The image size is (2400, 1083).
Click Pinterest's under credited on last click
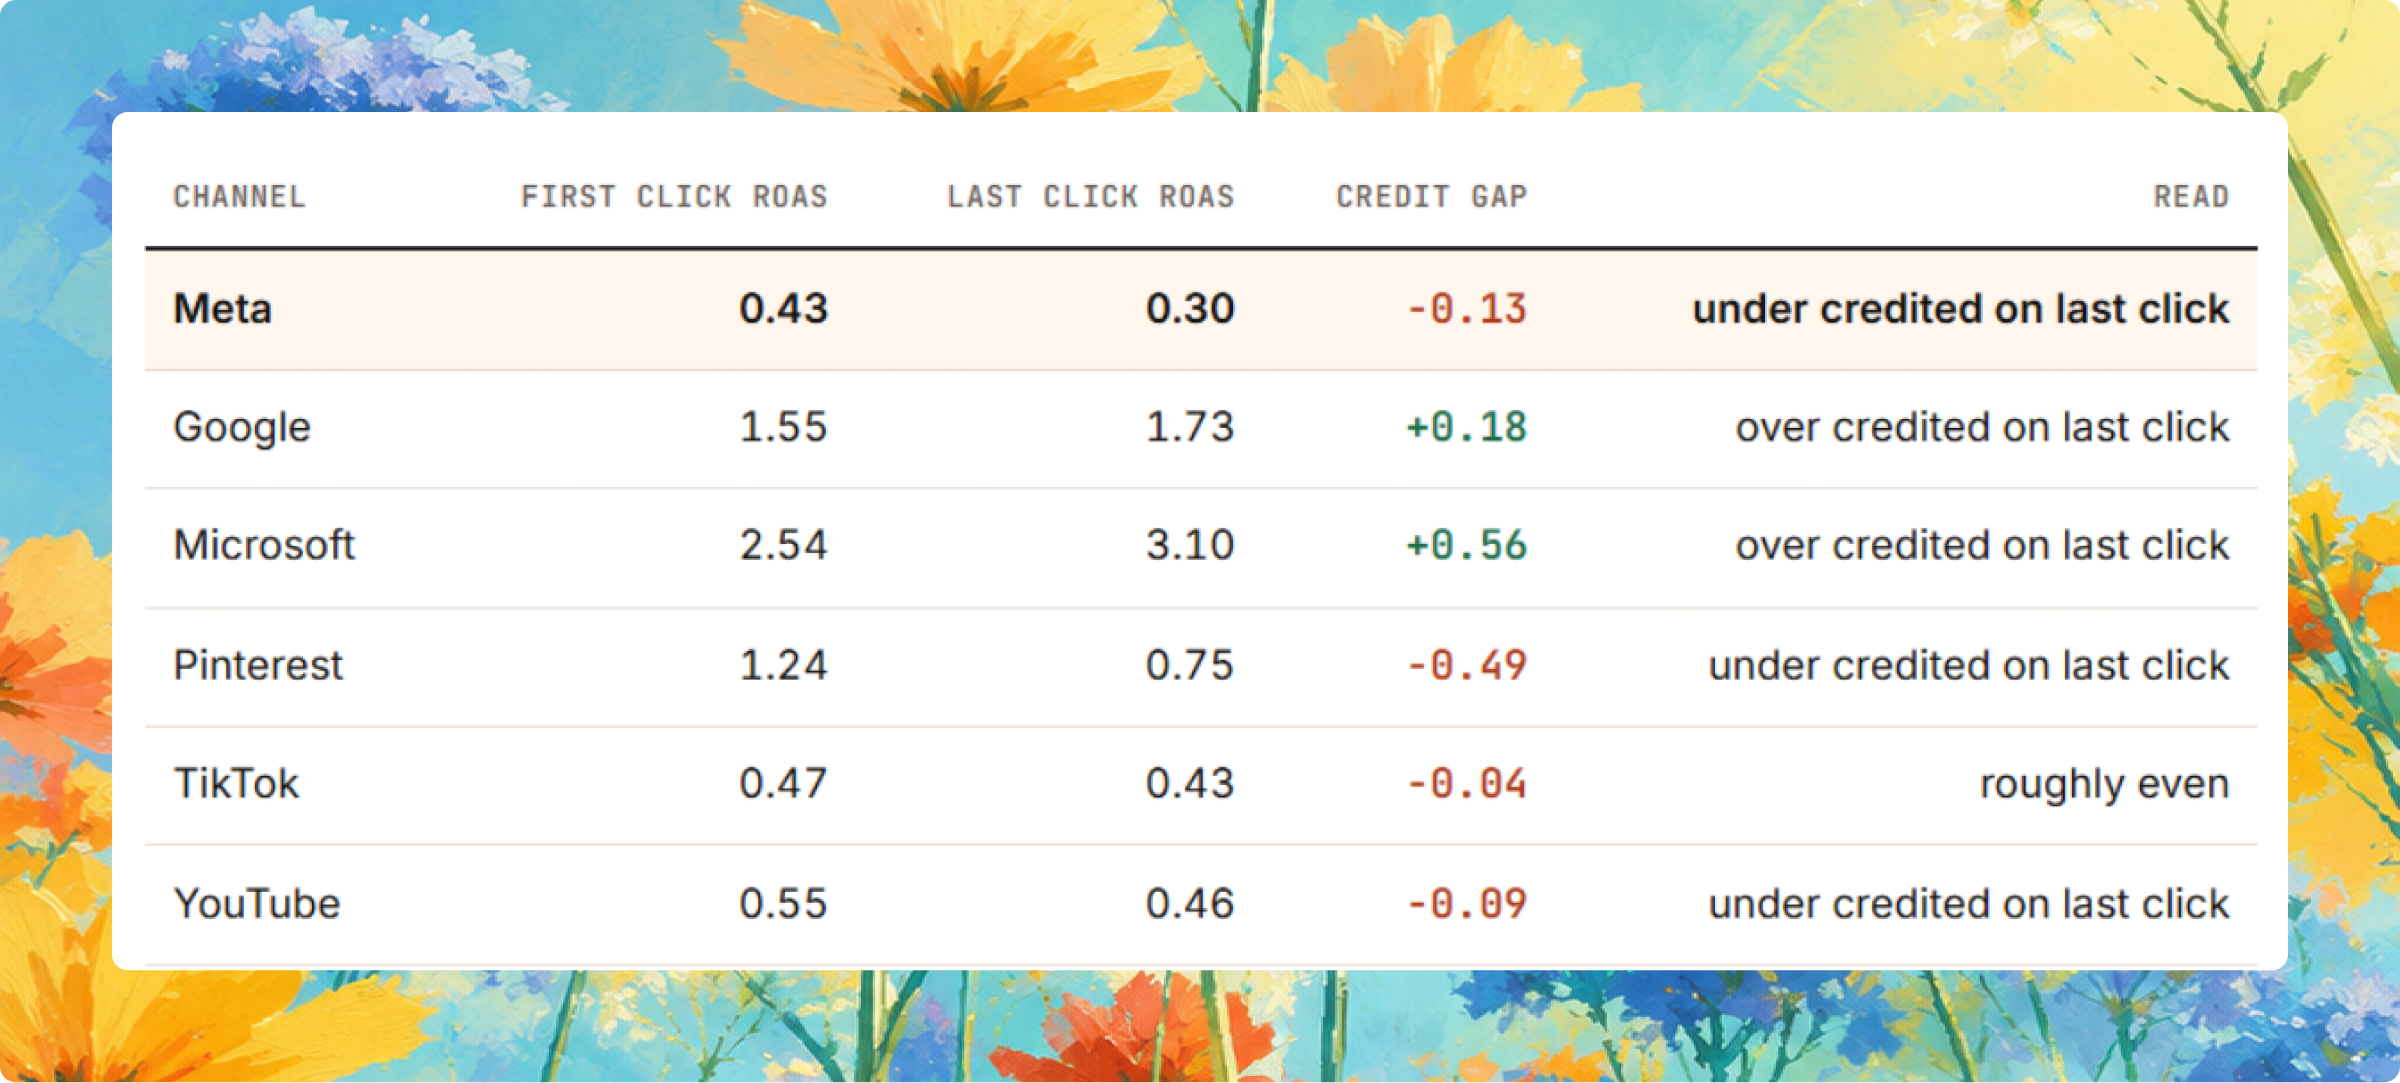pos(1969,666)
